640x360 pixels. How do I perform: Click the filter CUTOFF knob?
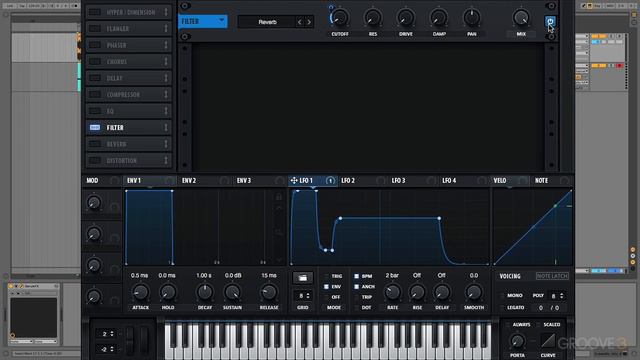[340, 18]
